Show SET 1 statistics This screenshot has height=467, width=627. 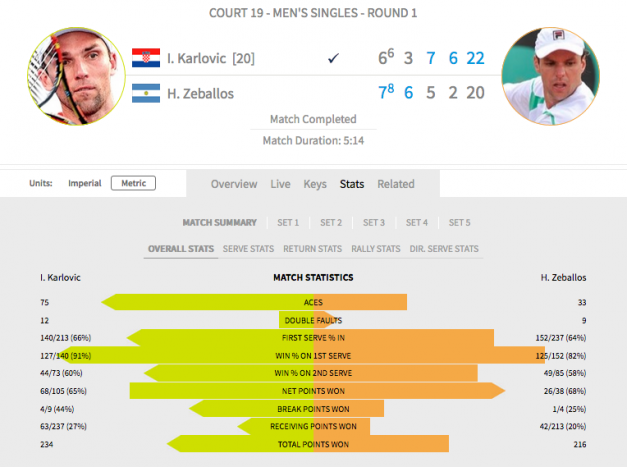pos(288,223)
